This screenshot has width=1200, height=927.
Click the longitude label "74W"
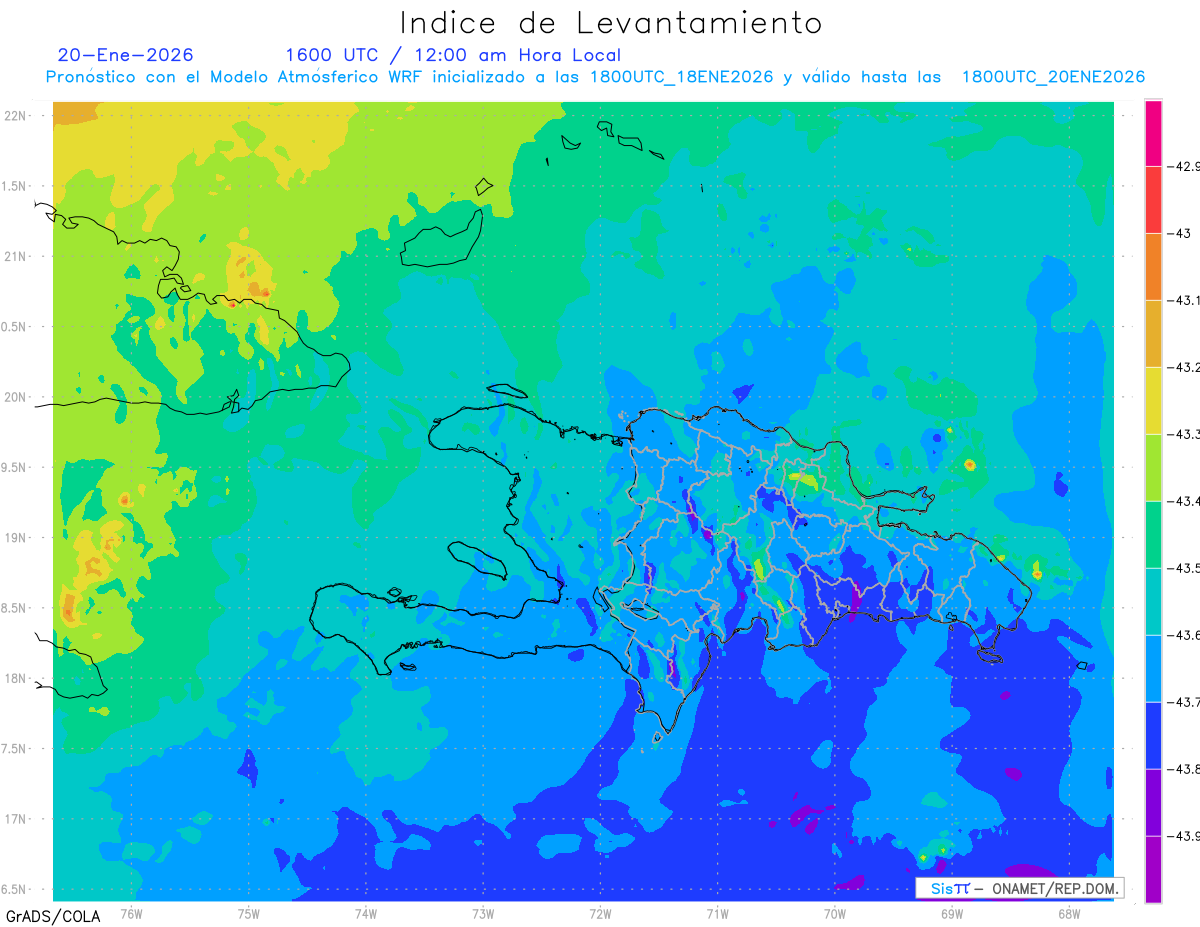(x=365, y=914)
